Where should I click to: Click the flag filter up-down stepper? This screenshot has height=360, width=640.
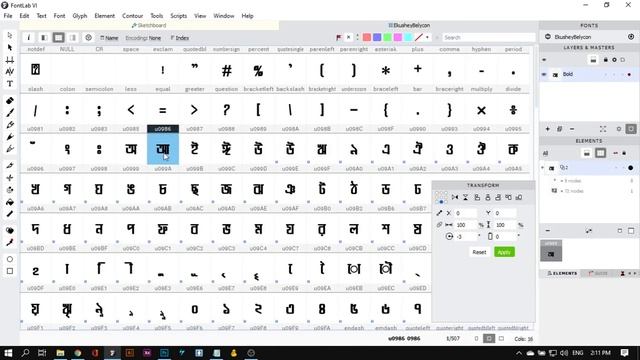[x=358, y=38]
